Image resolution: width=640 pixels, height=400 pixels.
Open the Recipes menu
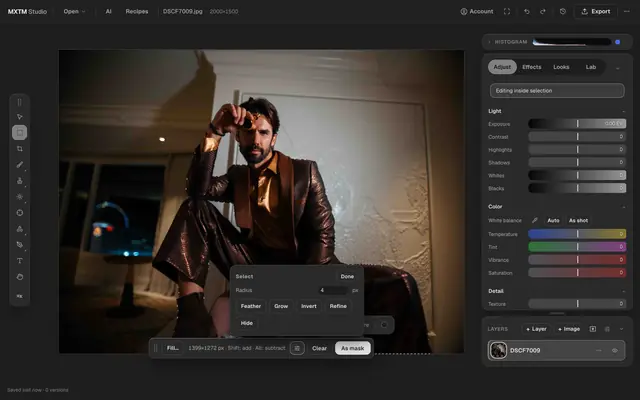(x=137, y=11)
